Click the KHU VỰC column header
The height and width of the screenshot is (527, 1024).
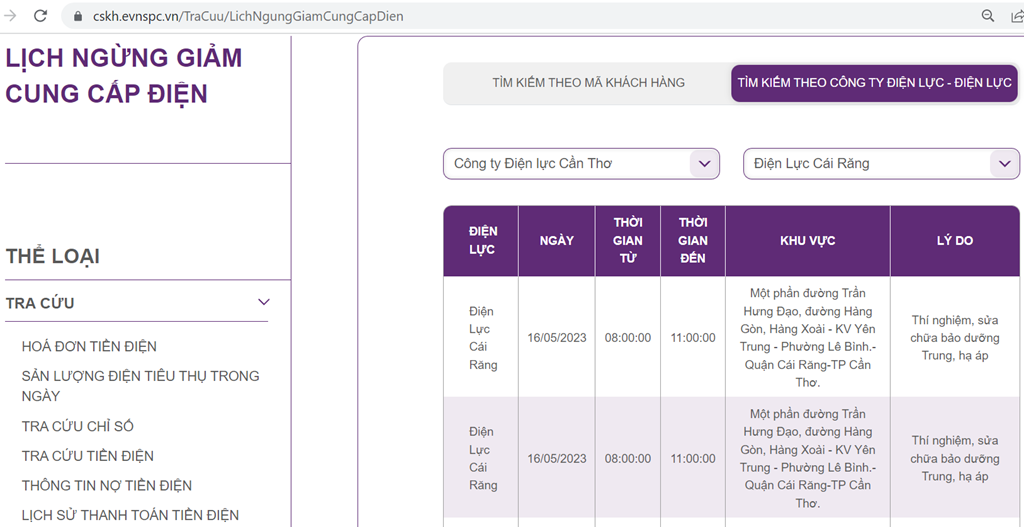point(807,241)
